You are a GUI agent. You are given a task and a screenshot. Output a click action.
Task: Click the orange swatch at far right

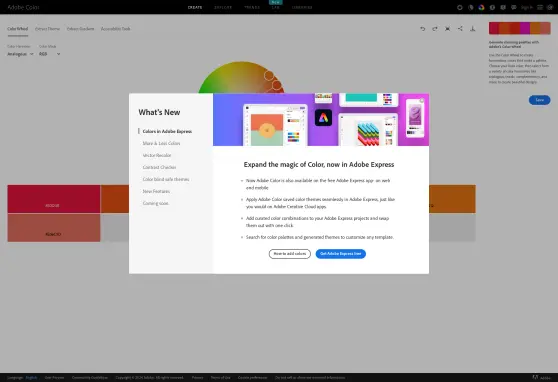coord(452,199)
